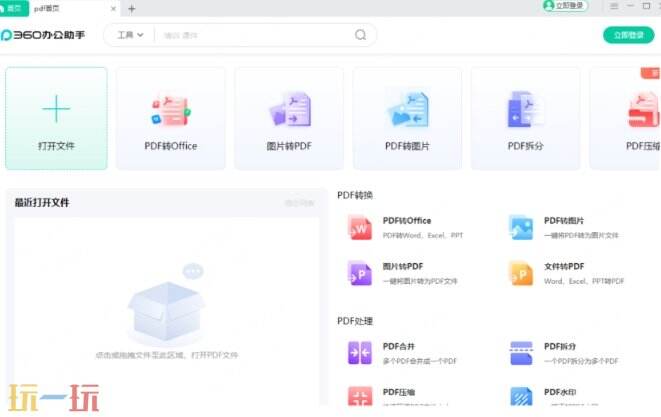Click the purple P icon beside 图片转PDF in PDF转换 list
Screen dimensions: 661x417
tap(360, 274)
